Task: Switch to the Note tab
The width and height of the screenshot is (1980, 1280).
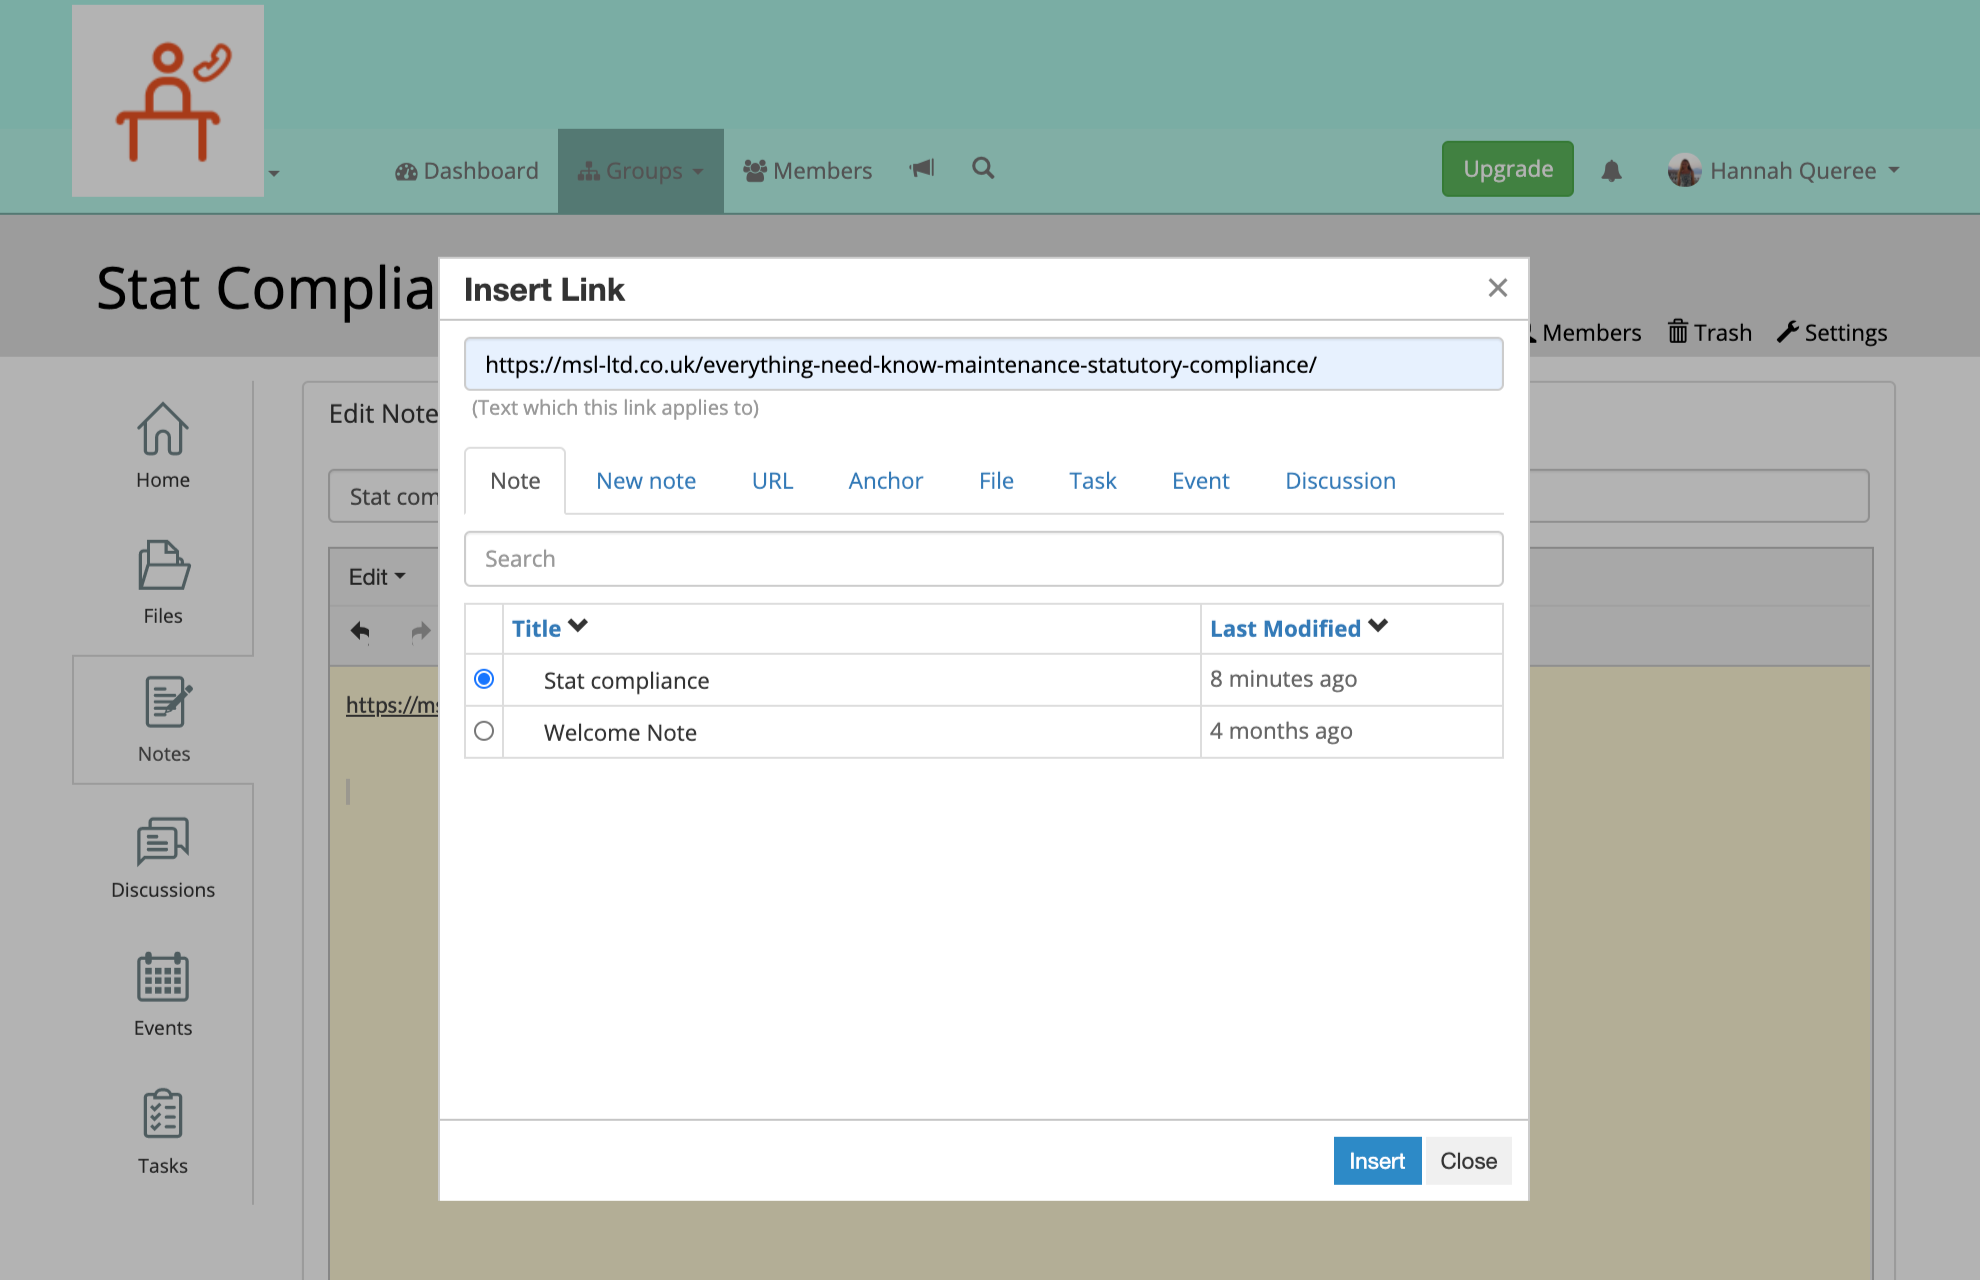Action: pyautogui.click(x=515, y=481)
